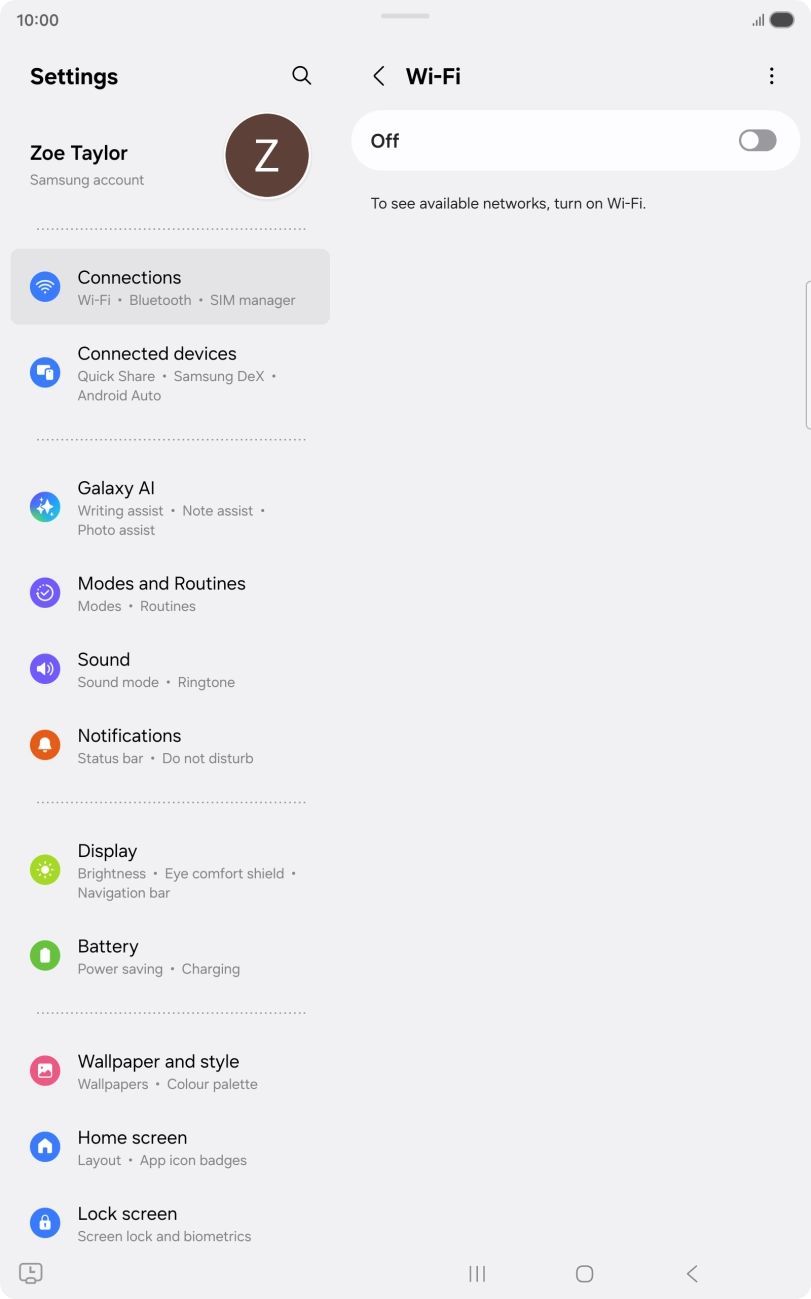Tap the Lock screen padlock icon

tap(45, 1223)
